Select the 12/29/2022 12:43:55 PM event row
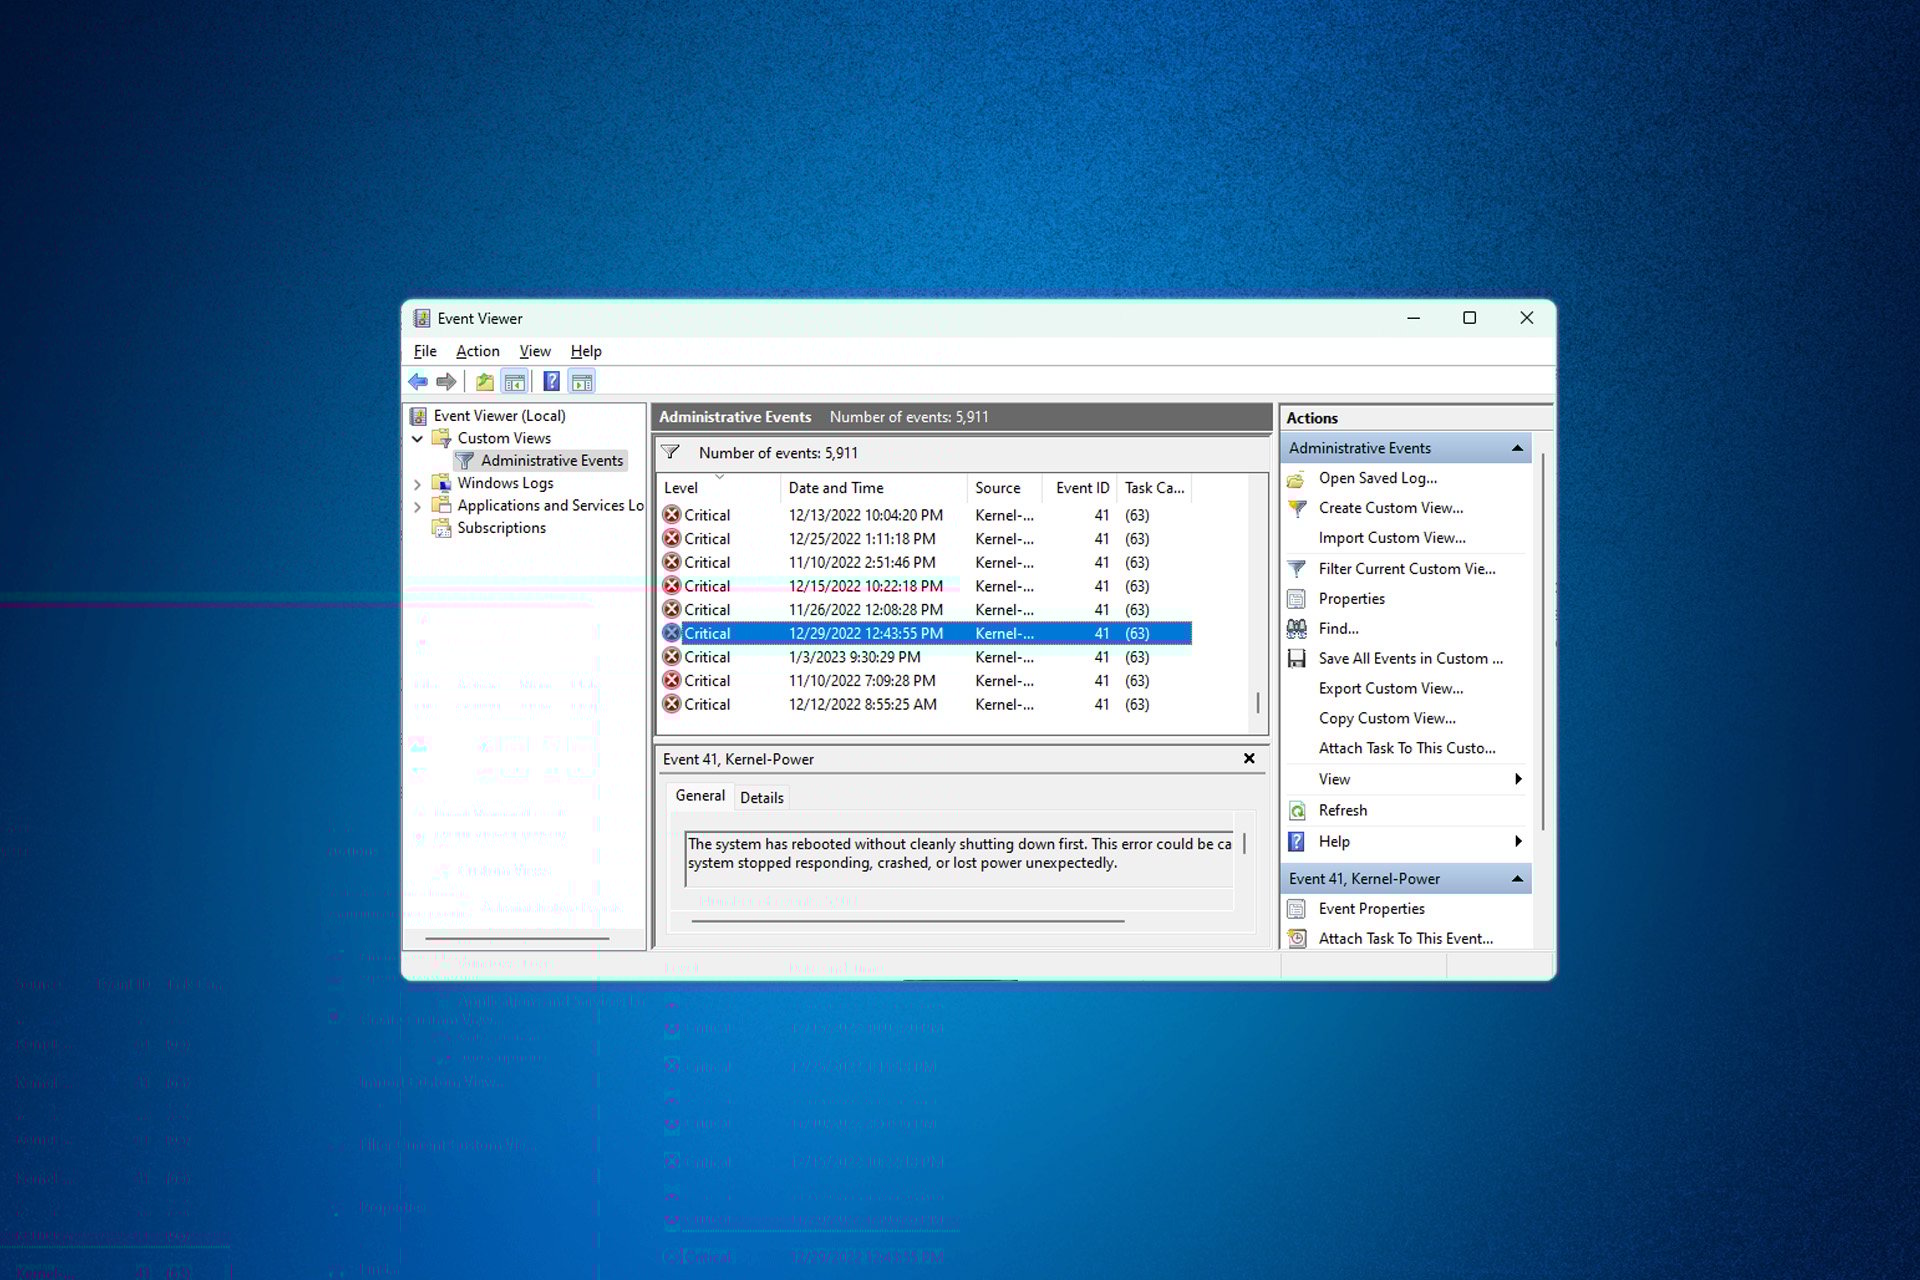1920x1280 pixels. (926, 634)
